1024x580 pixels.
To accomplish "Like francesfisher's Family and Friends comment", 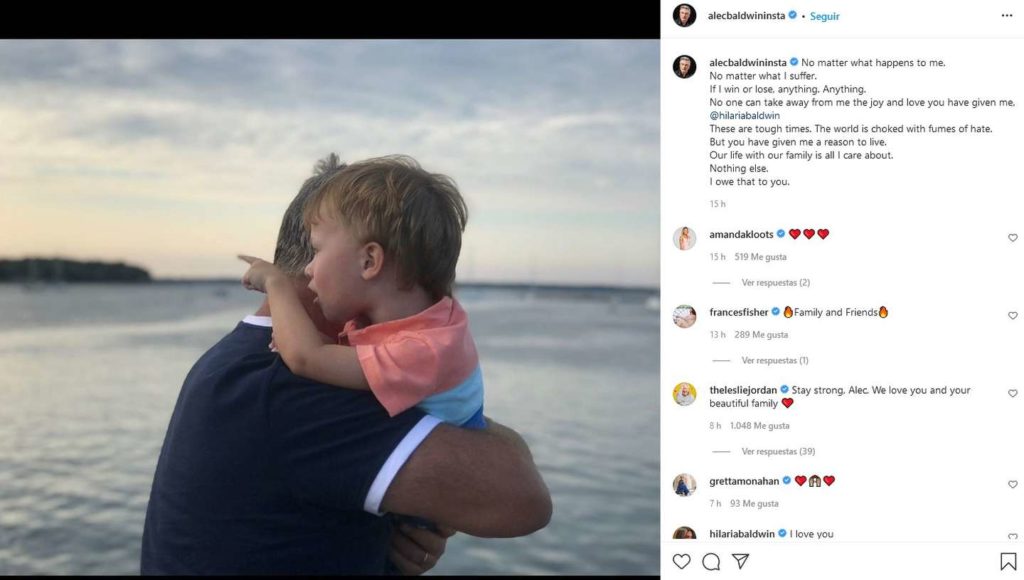I will (1012, 316).
